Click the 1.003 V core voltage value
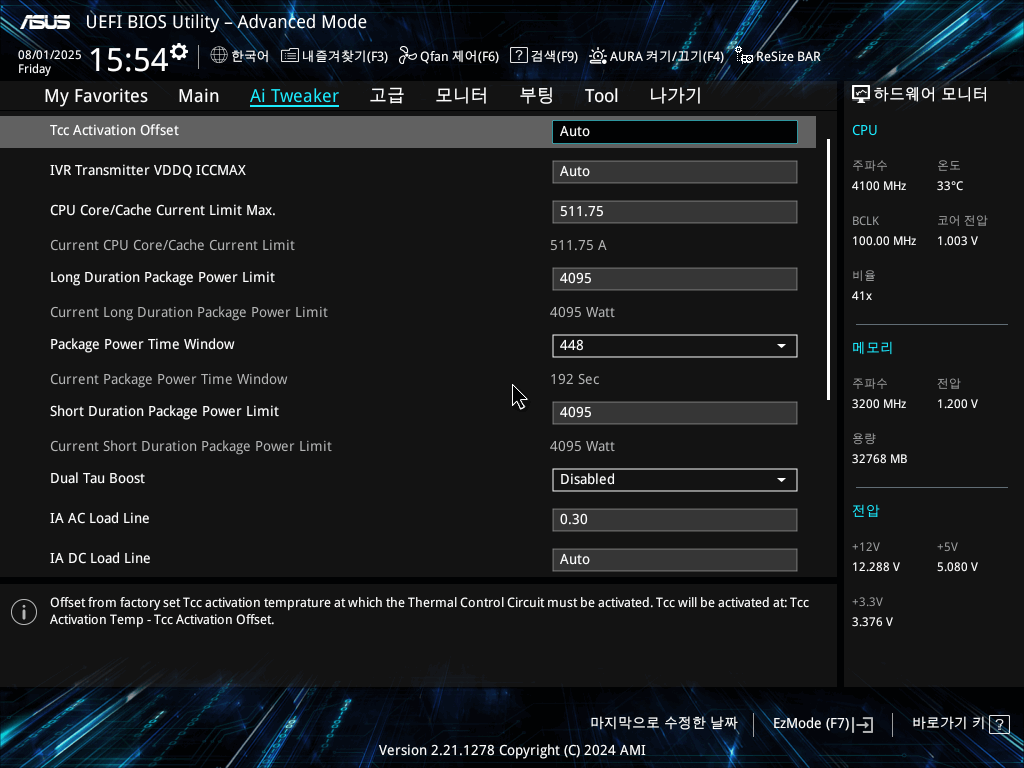This screenshot has height=768, width=1024. pyautogui.click(x=957, y=241)
